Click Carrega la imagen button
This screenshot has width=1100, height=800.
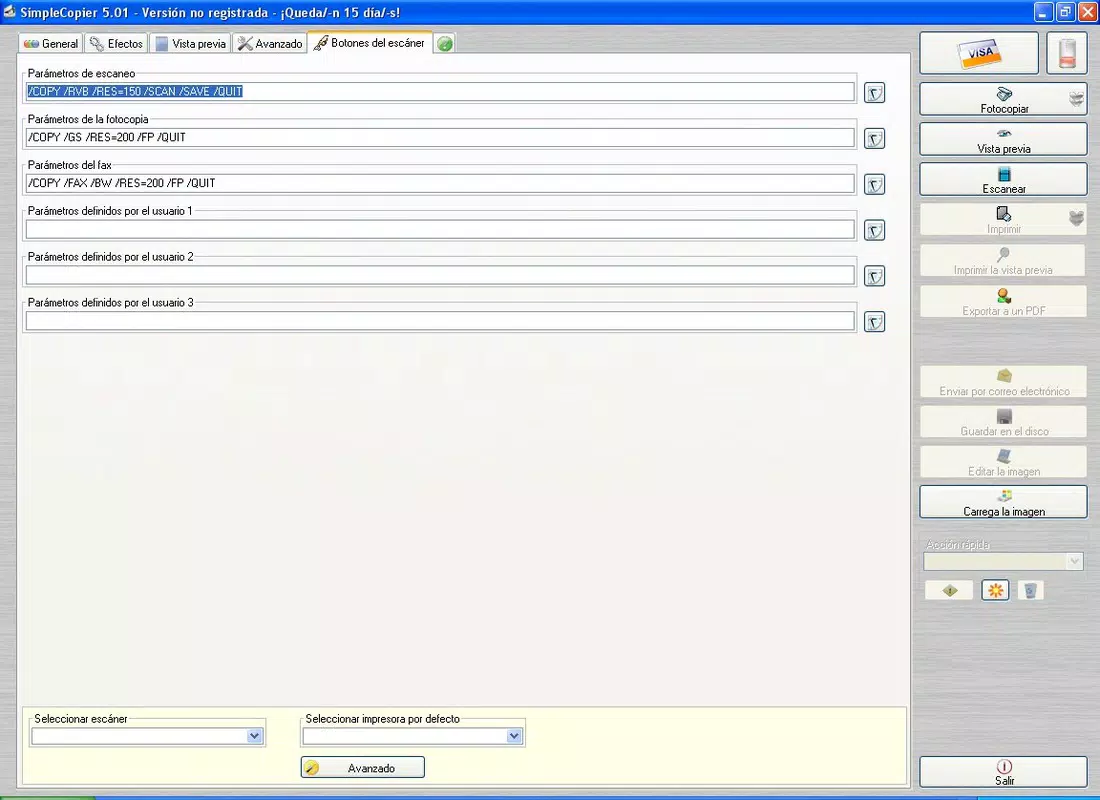pos(1004,502)
